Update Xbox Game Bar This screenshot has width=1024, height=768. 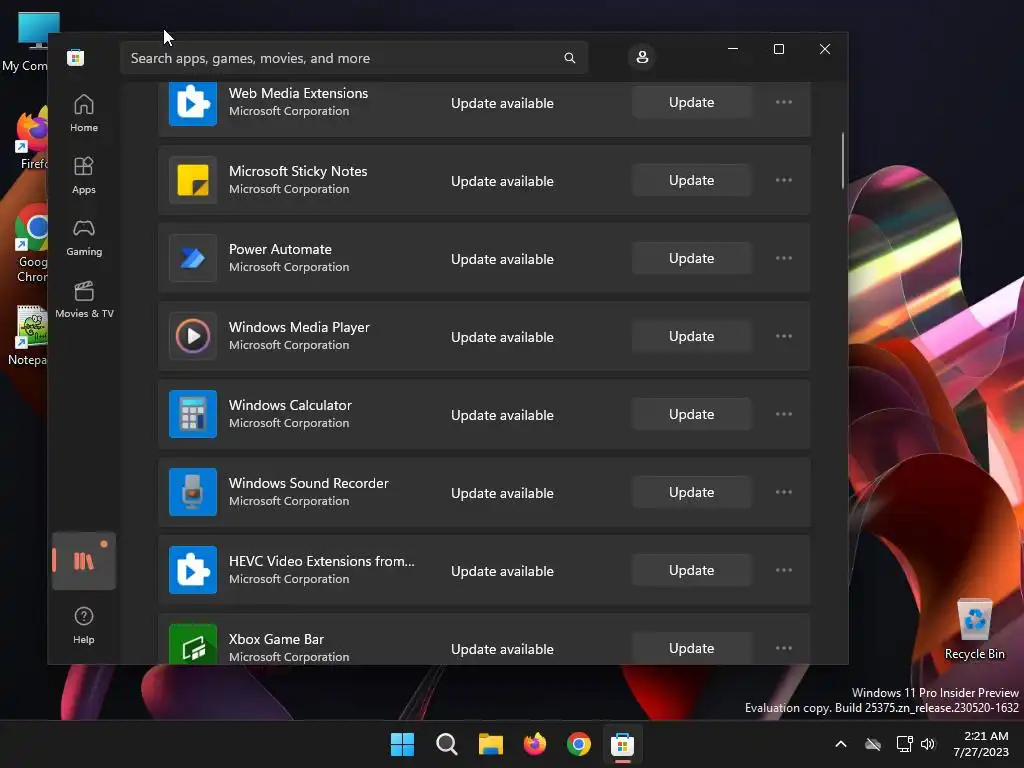click(692, 648)
